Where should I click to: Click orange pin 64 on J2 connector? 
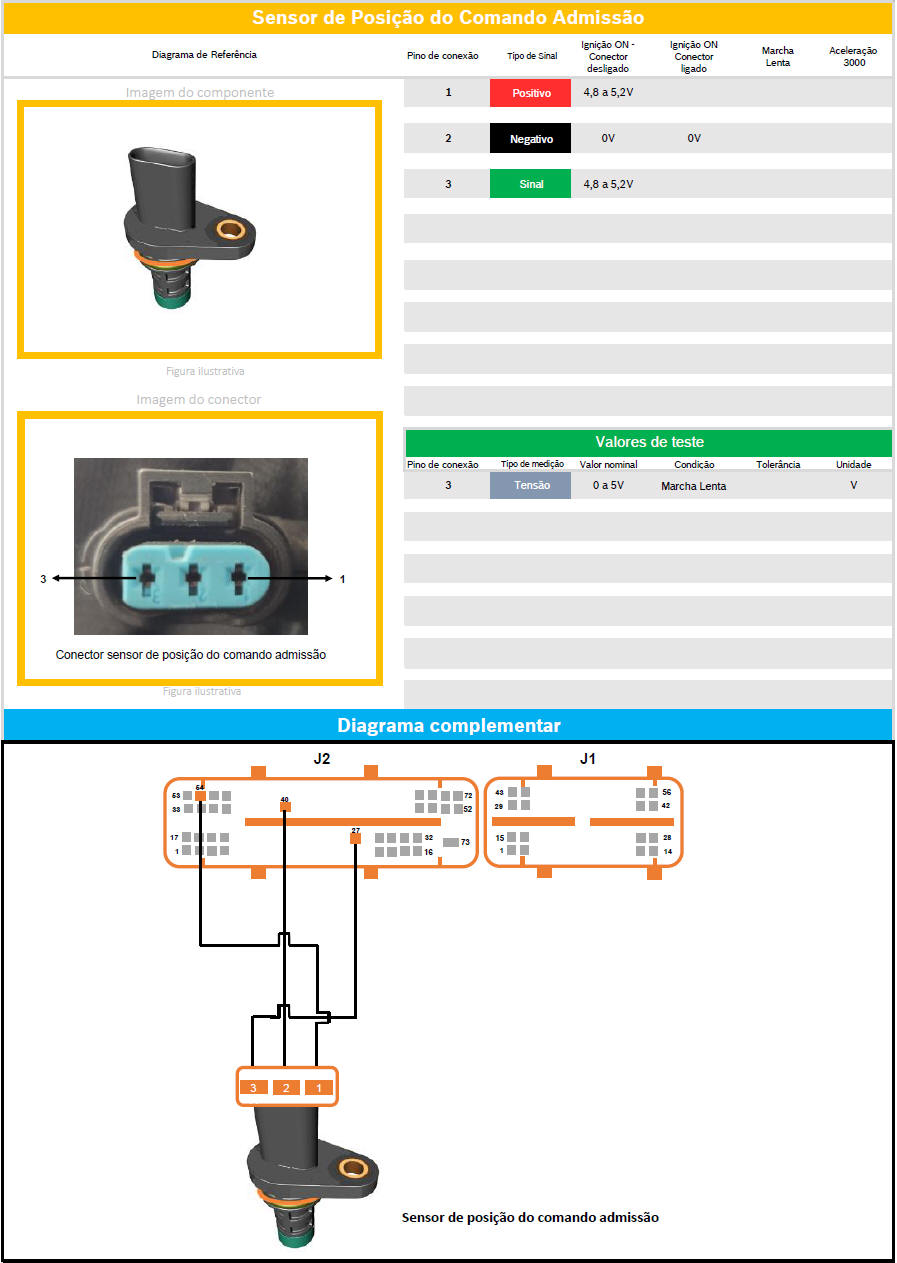point(201,796)
